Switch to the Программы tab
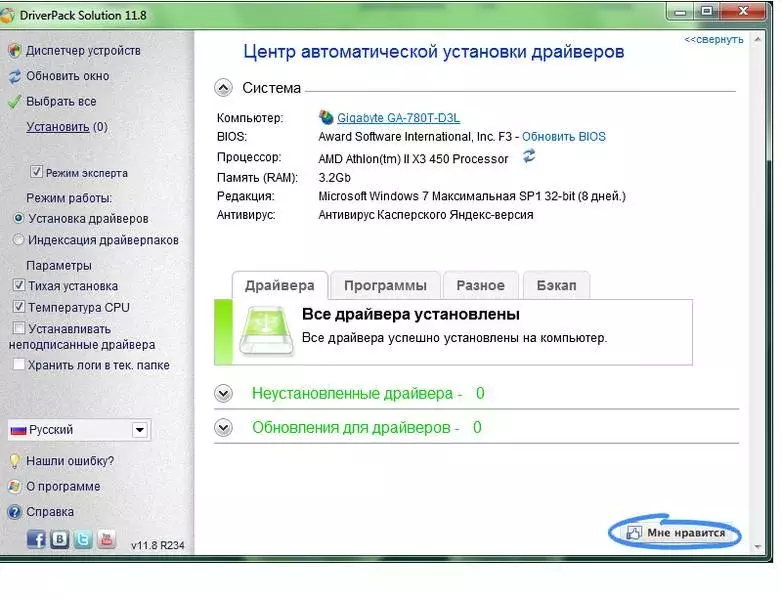 (x=386, y=285)
